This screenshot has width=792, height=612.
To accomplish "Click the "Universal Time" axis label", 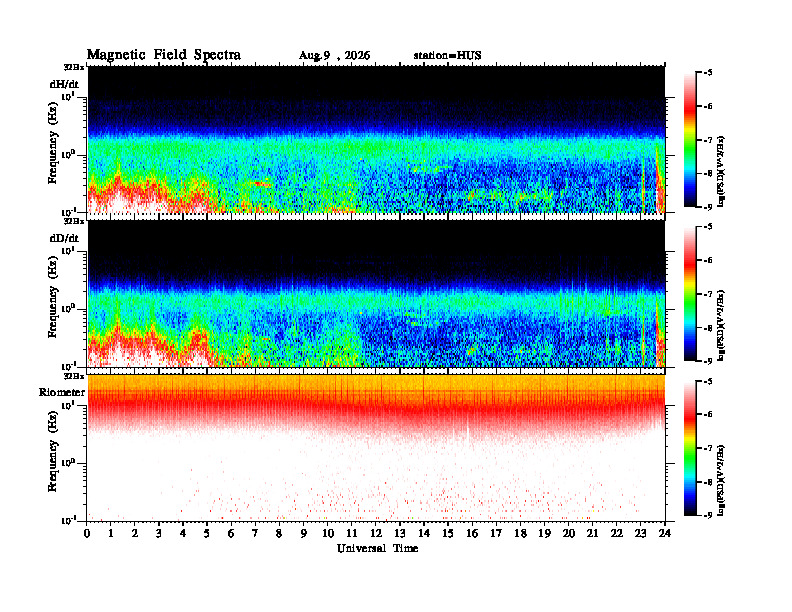I will (377, 548).
